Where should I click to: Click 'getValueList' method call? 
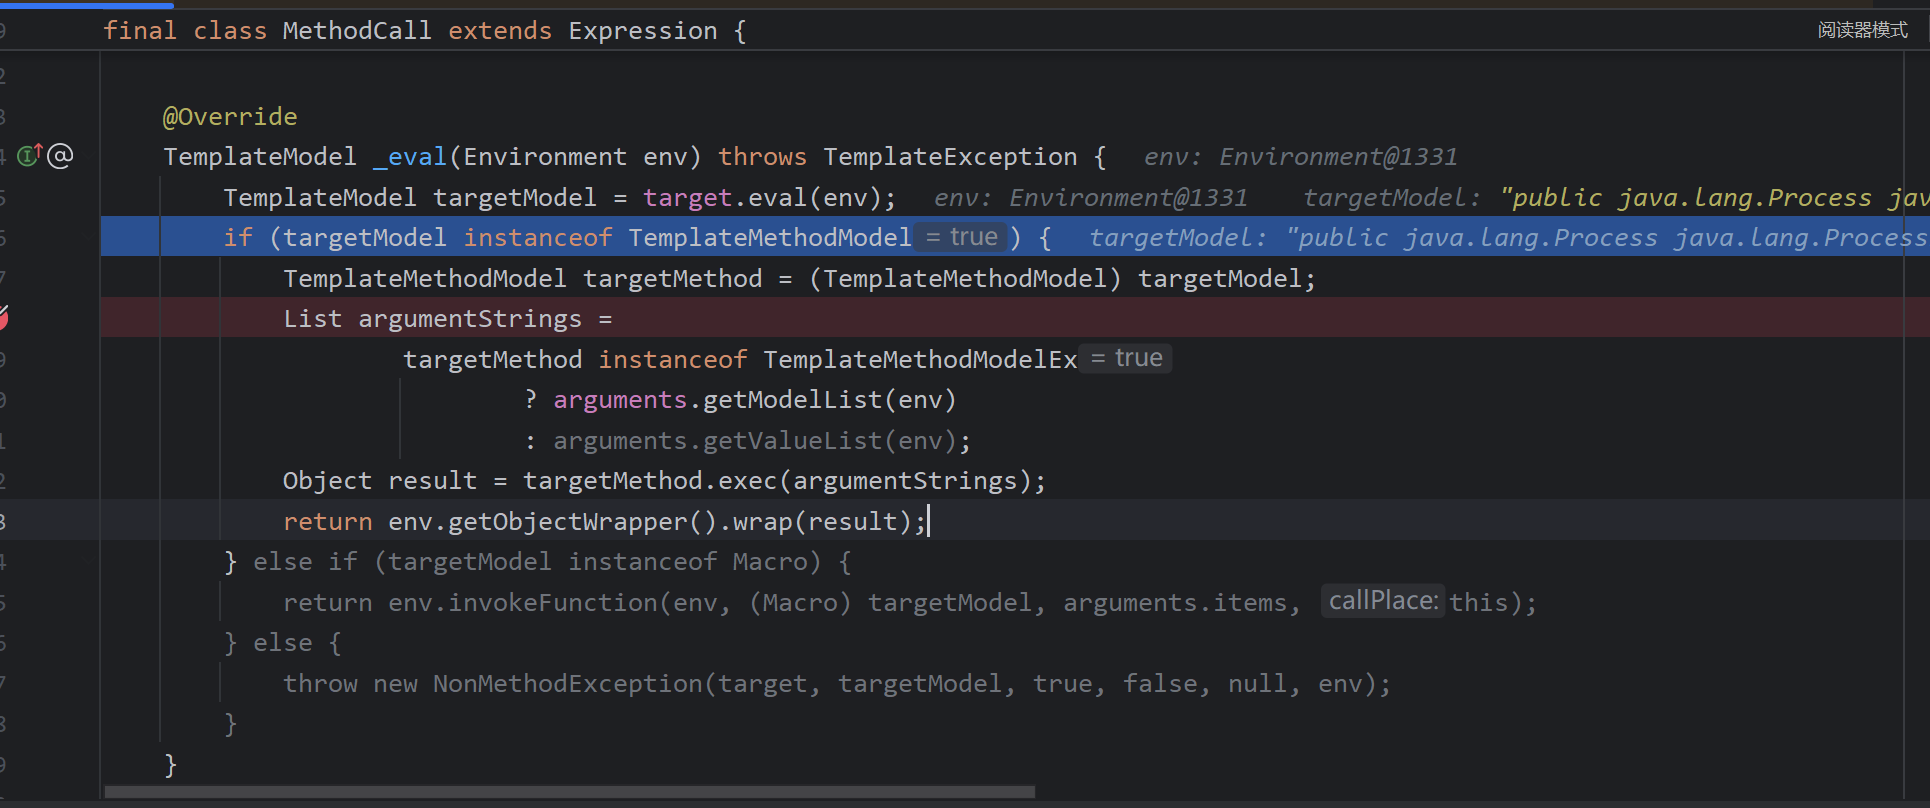click(x=793, y=441)
